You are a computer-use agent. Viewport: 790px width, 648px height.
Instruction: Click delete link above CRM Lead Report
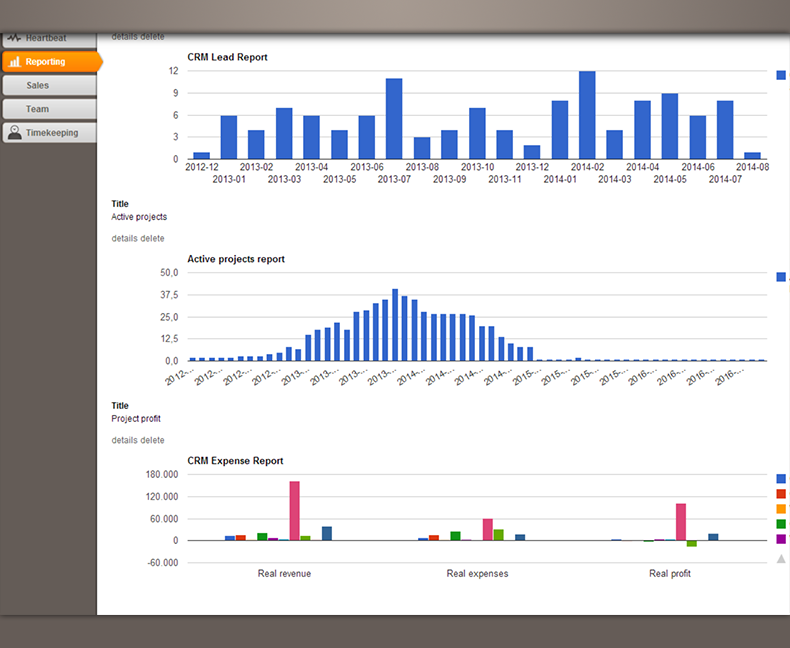(x=152, y=37)
